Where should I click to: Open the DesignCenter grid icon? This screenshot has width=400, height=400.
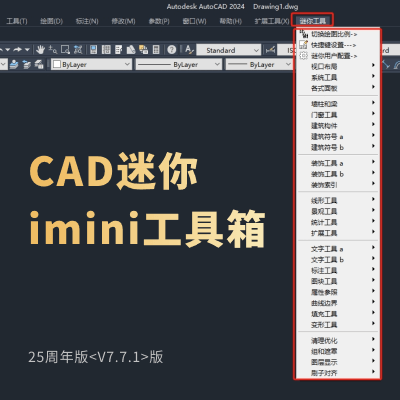click(x=106, y=50)
